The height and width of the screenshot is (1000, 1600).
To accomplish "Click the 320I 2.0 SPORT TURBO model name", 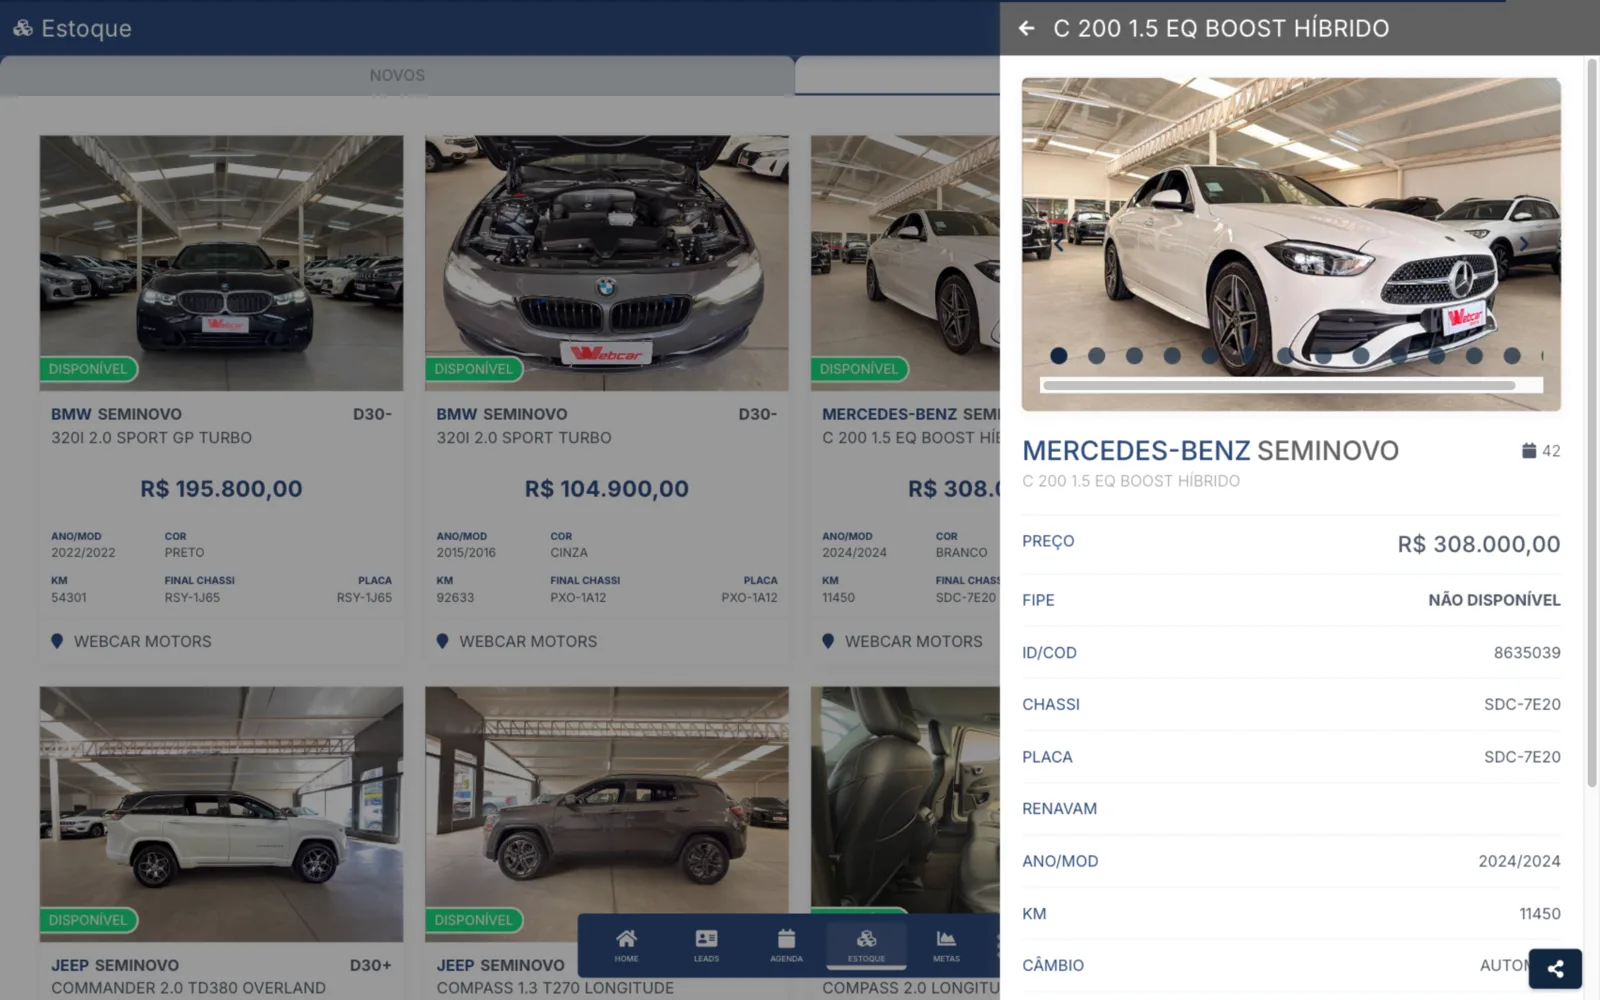I will pos(524,438).
